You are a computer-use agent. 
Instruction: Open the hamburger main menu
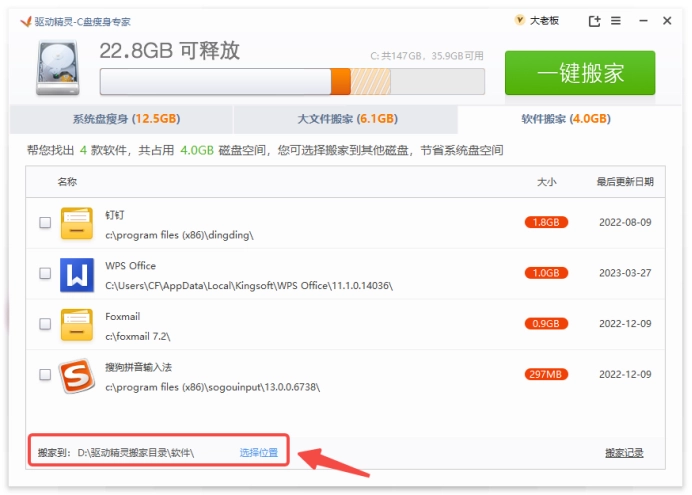coord(615,21)
